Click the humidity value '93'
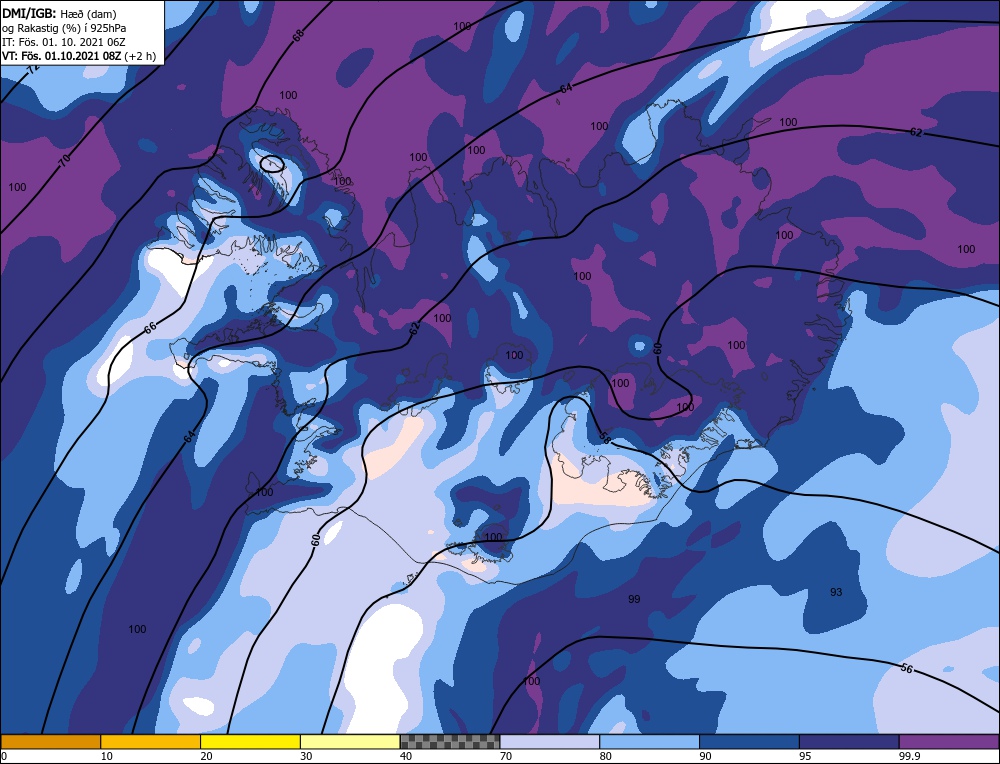 tap(836, 592)
